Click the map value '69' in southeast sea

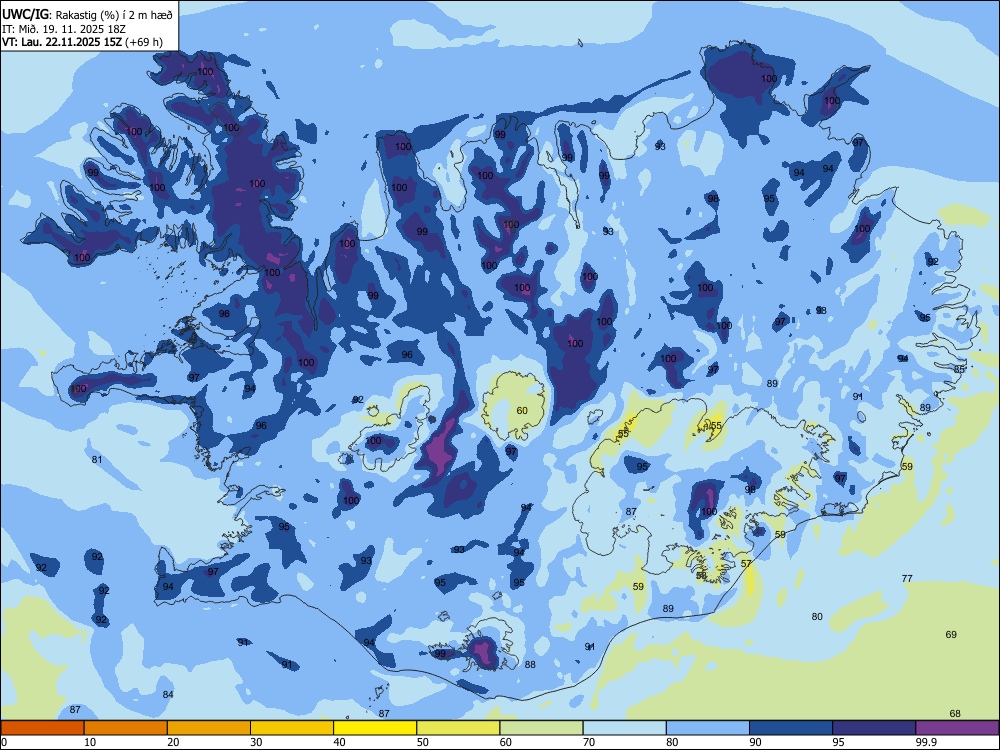[951, 635]
